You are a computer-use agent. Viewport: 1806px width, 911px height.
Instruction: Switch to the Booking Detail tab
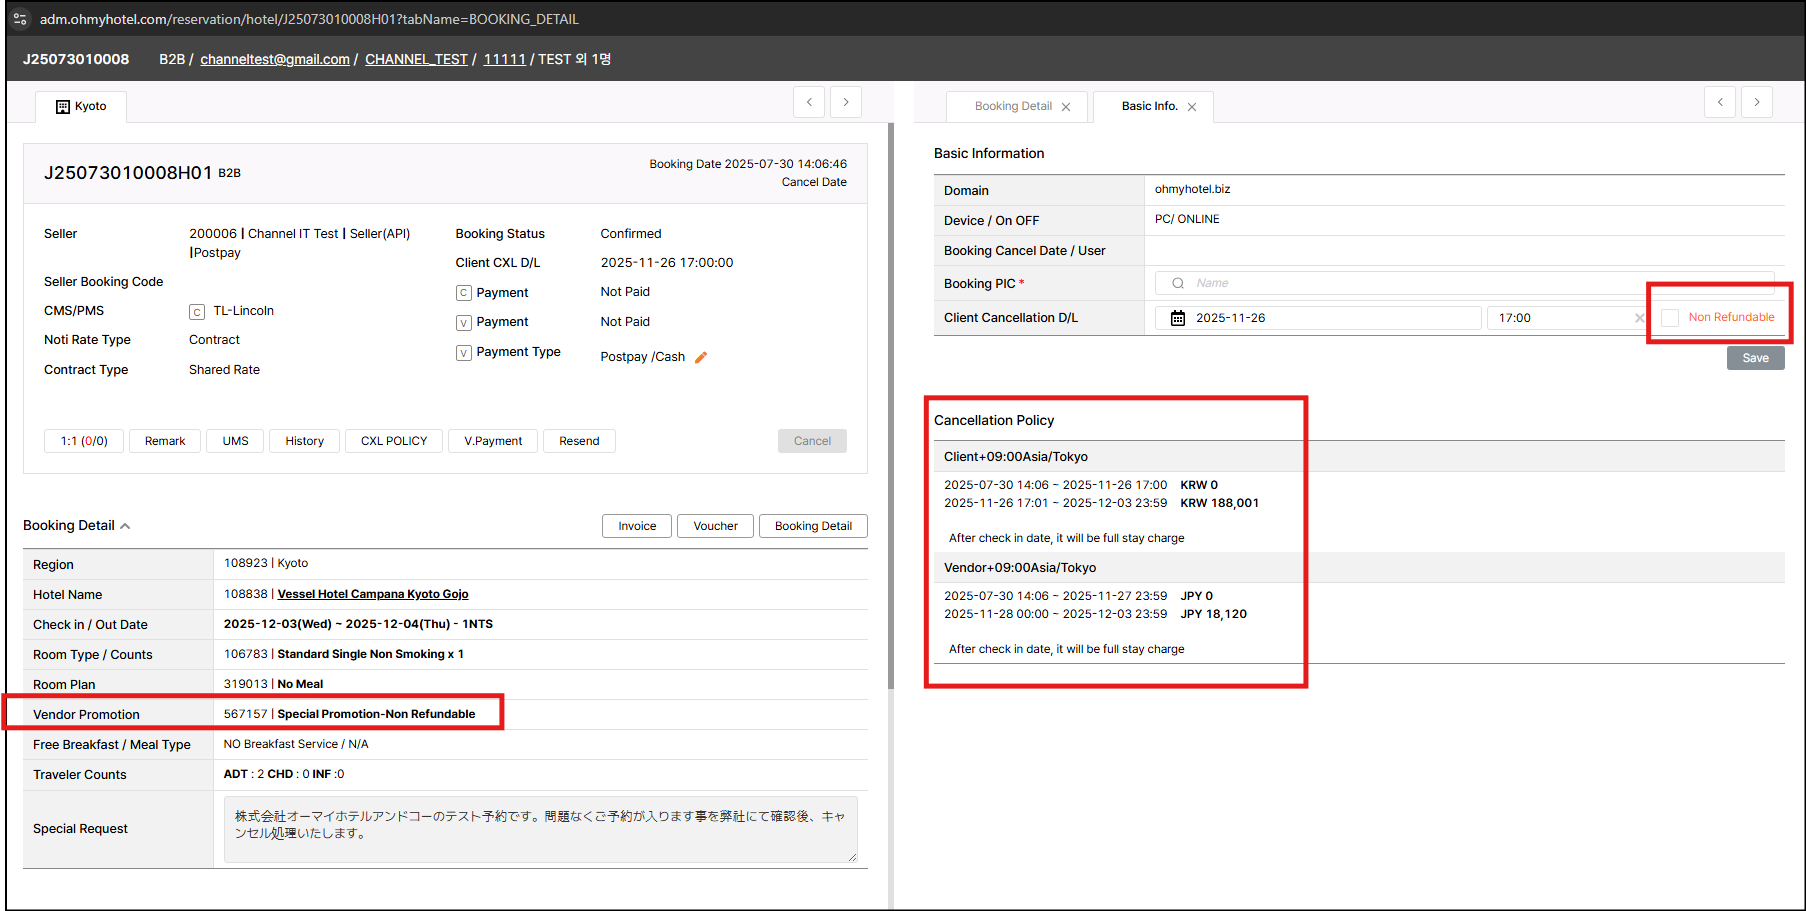[1012, 106]
